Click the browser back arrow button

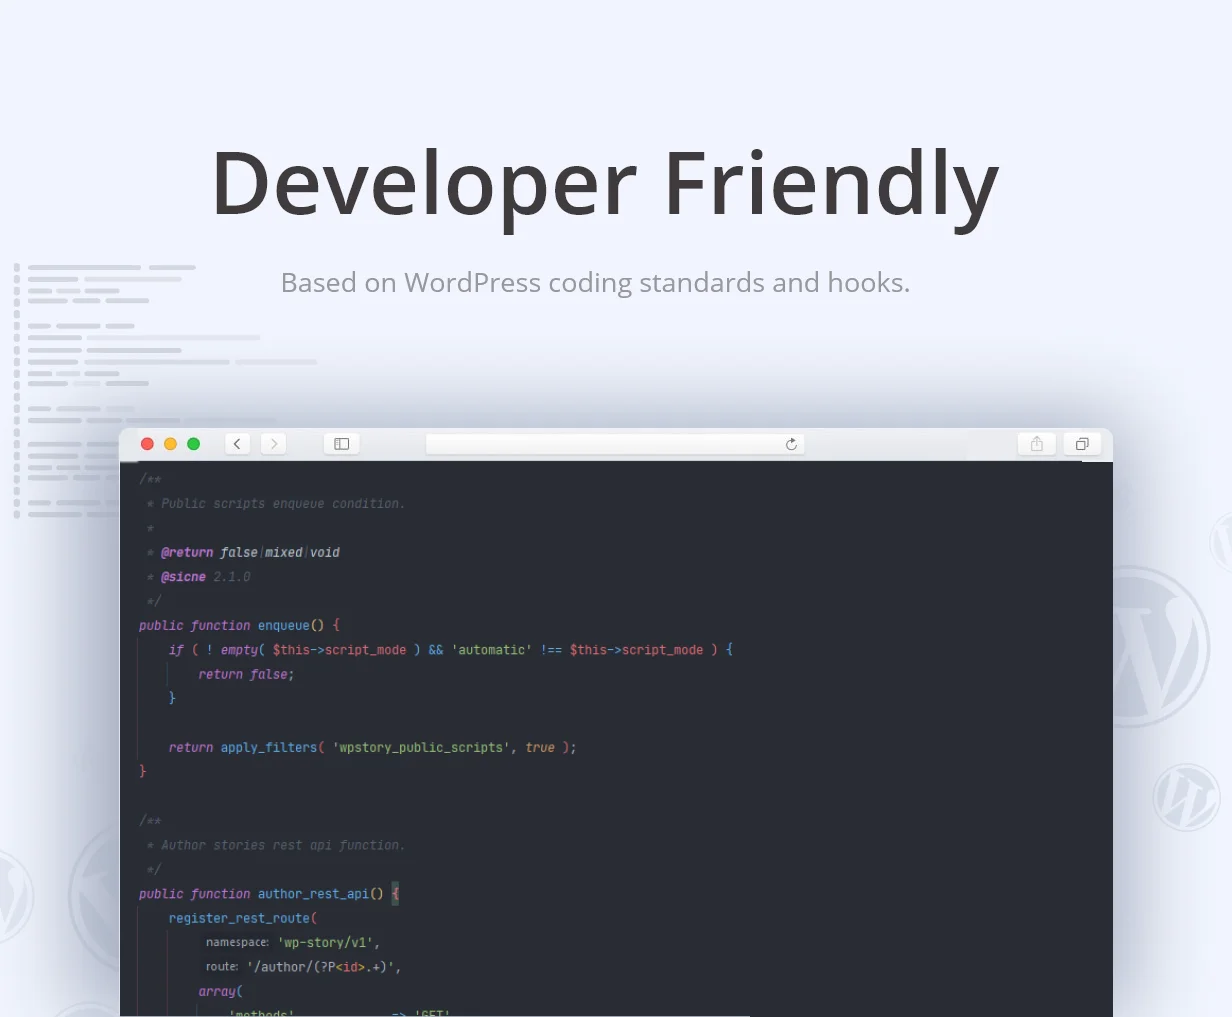pos(237,444)
